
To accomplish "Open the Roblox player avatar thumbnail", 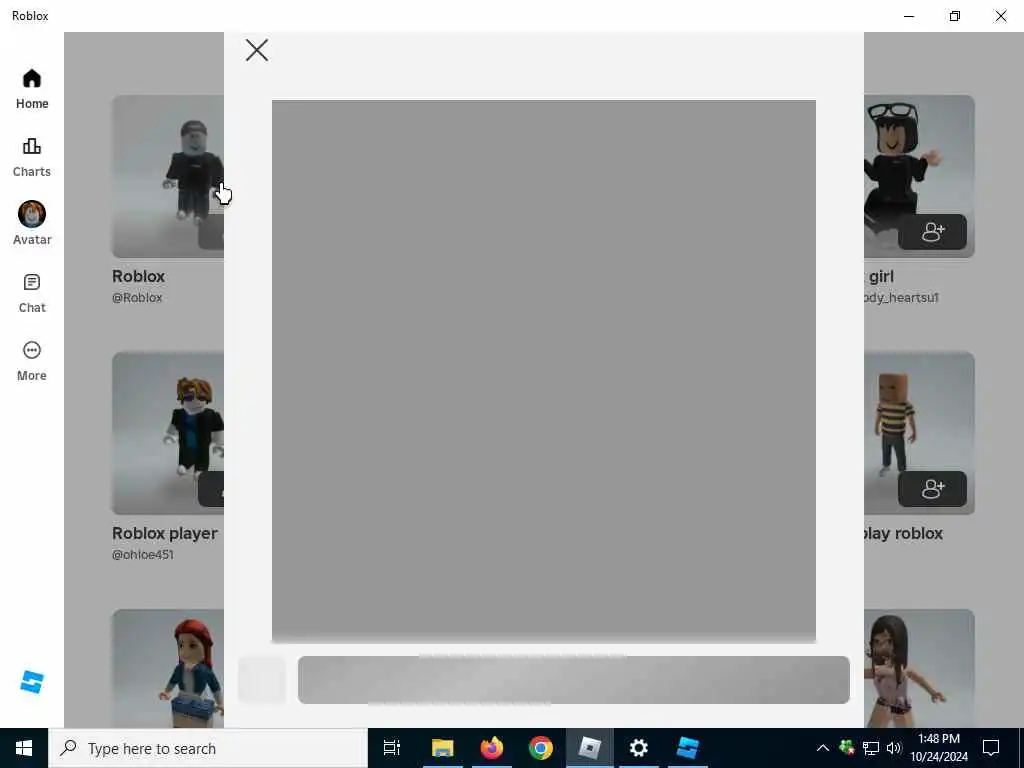I will click(168, 433).
